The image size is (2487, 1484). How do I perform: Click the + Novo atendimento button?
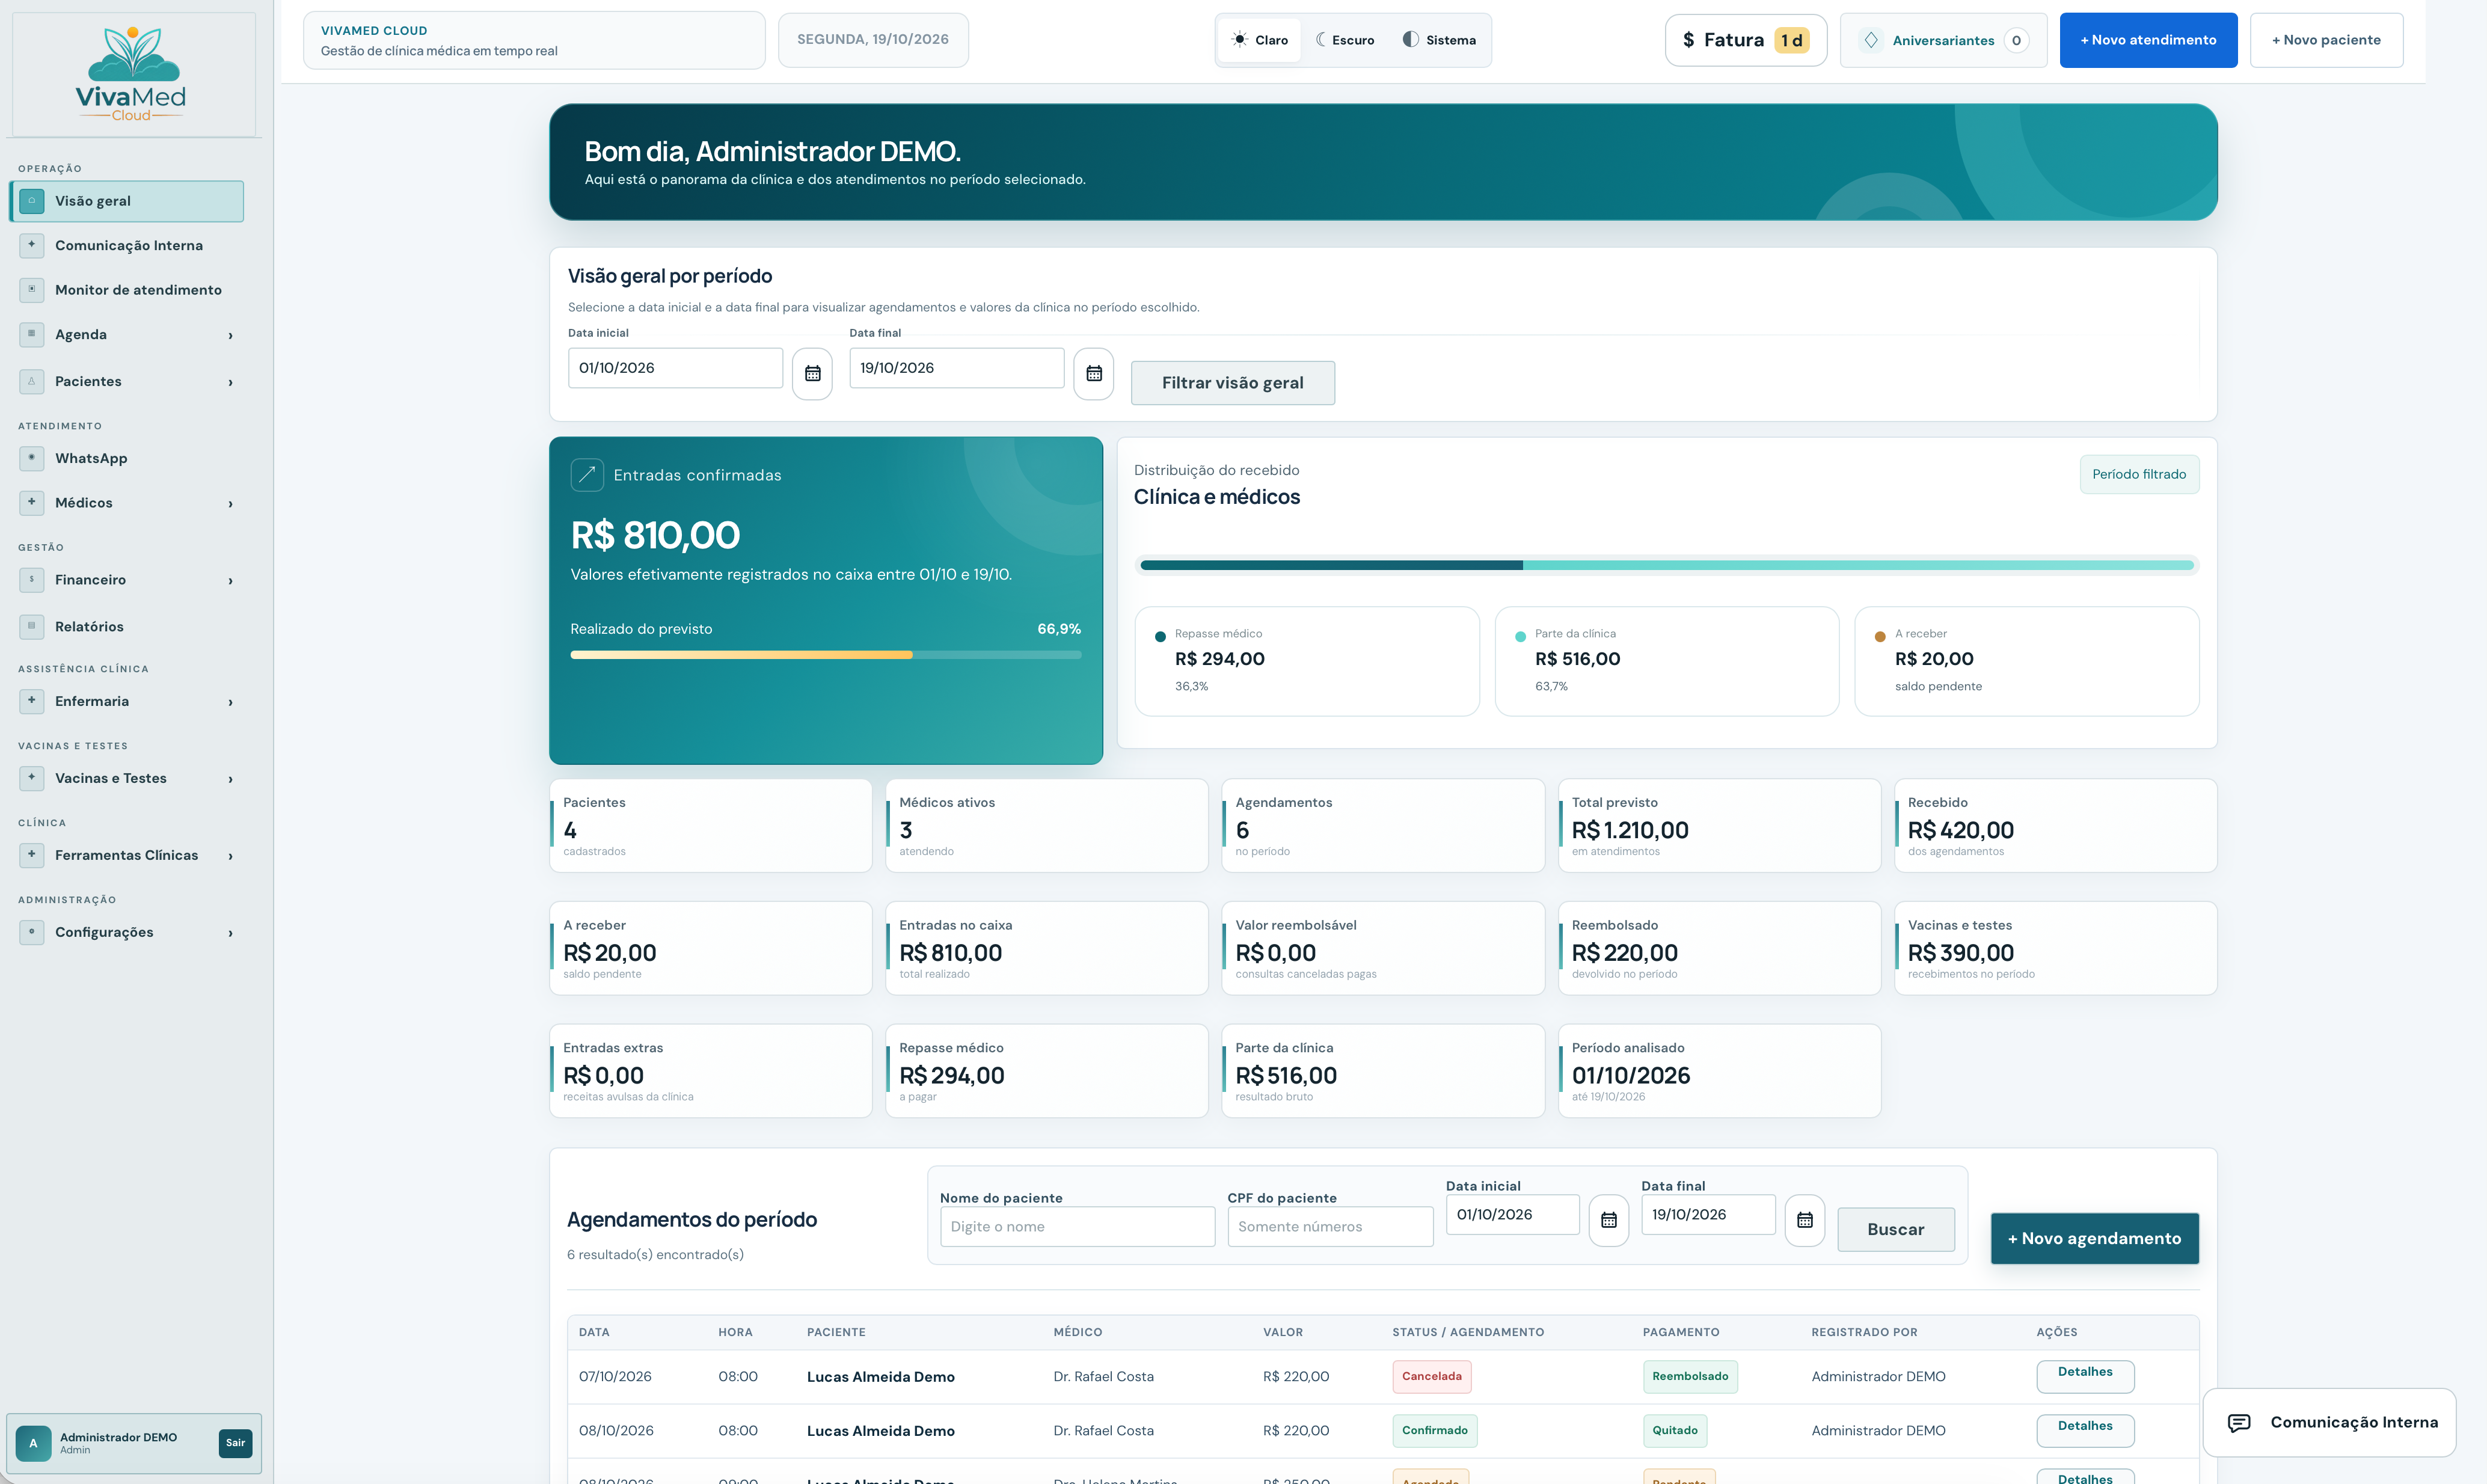point(2148,40)
